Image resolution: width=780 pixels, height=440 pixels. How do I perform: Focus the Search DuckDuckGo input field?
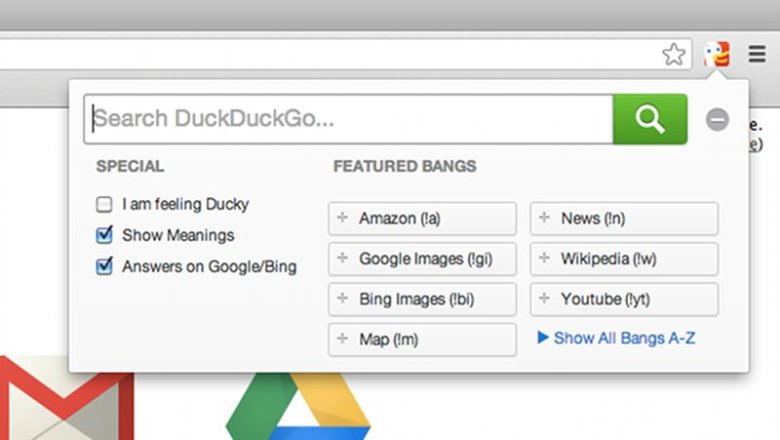pos(349,119)
